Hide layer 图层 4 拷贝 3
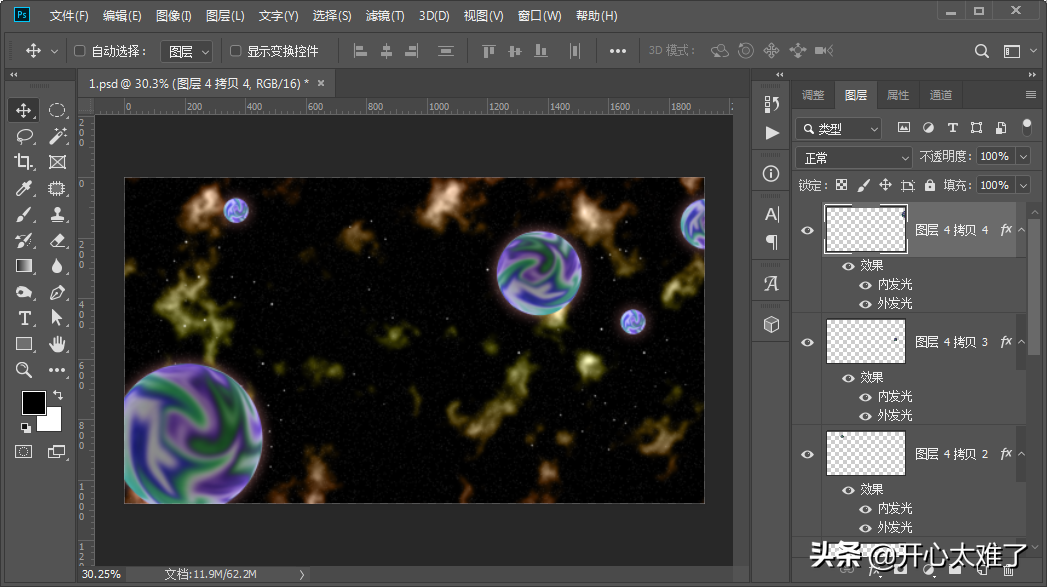Image resolution: width=1047 pixels, height=587 pixels. tap(808, 342)
